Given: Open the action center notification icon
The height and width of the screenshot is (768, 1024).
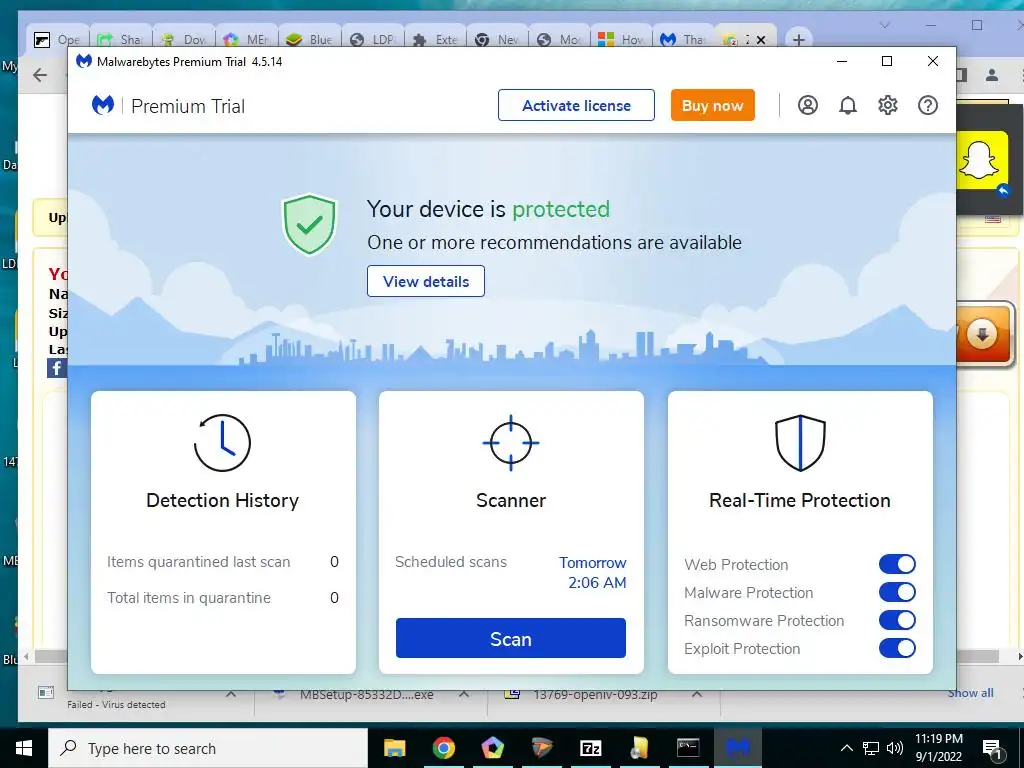Looking at the screenshot, I should point(993,749).
